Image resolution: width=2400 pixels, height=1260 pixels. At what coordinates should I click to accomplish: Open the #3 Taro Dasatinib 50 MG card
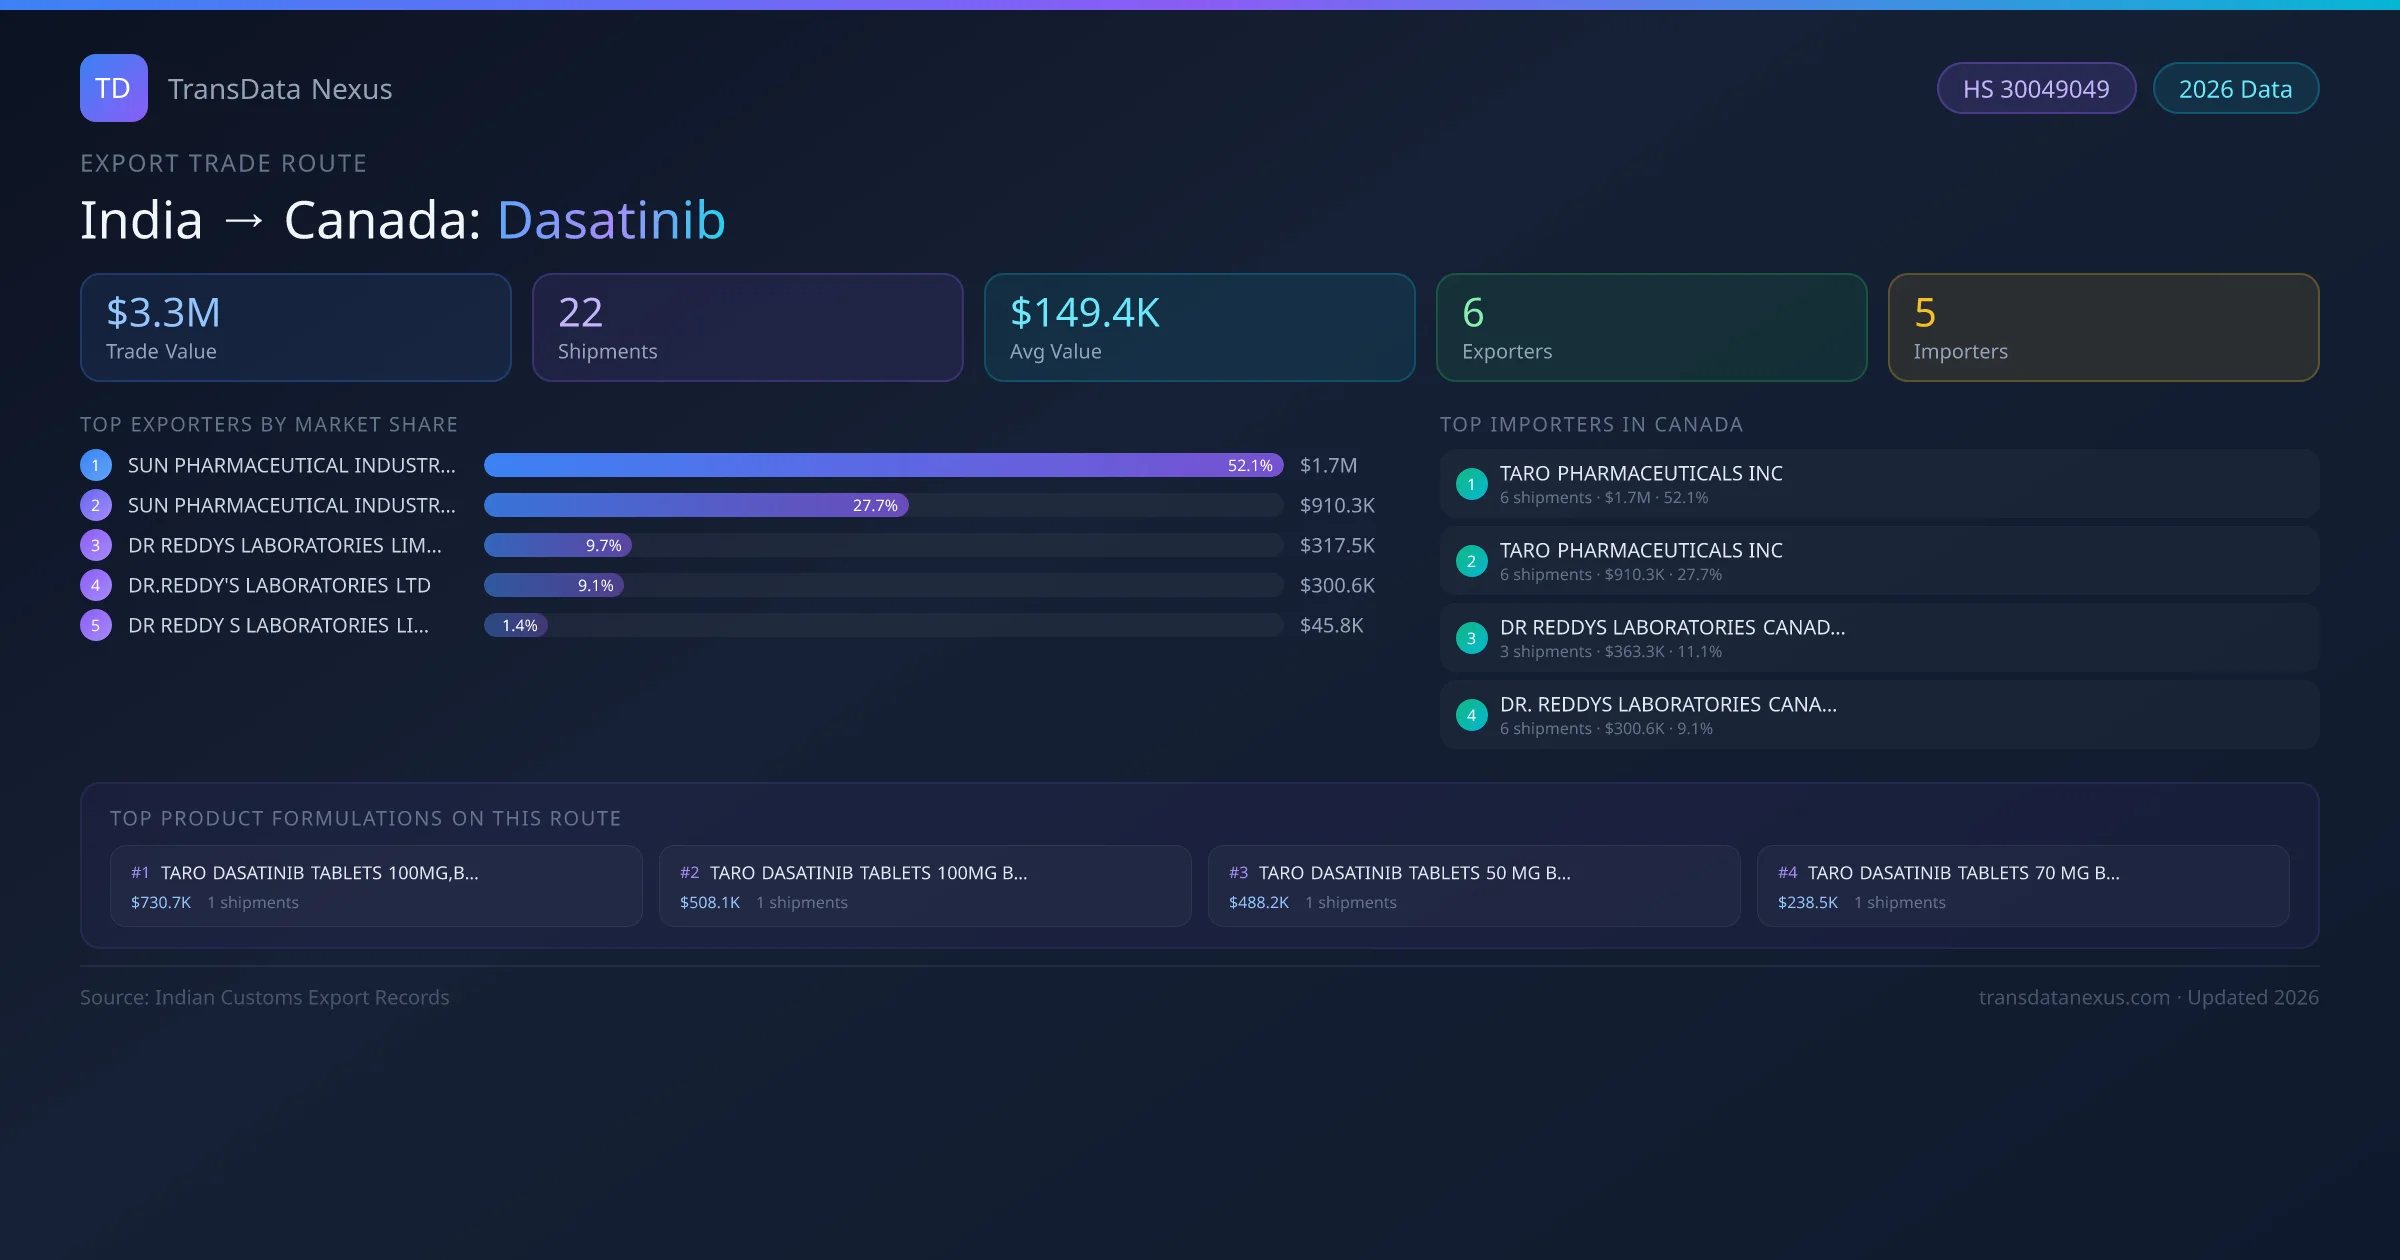[x=1473, y=886]
